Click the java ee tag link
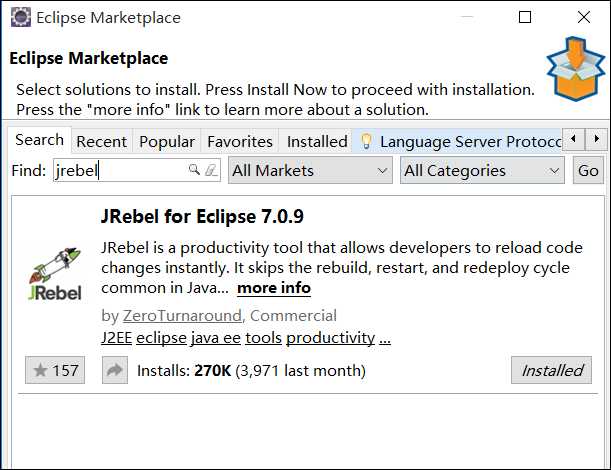Image resolution: width=611 pixels, height=470 pixels. (x=216, y=337)
